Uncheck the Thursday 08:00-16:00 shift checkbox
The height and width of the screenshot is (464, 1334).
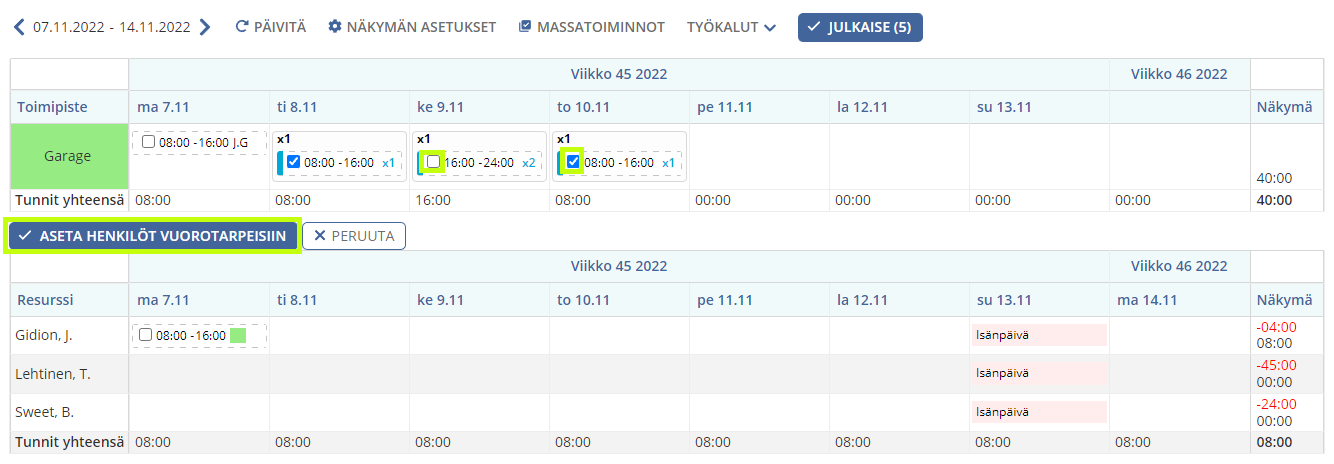click(573, 162)
